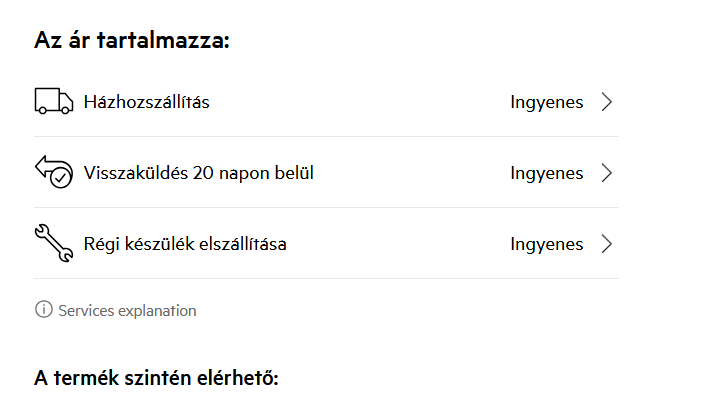Click Ingyenes price in the Visszaküldés row
Screen dimensions: 718x402
click(x=547, y=173)
